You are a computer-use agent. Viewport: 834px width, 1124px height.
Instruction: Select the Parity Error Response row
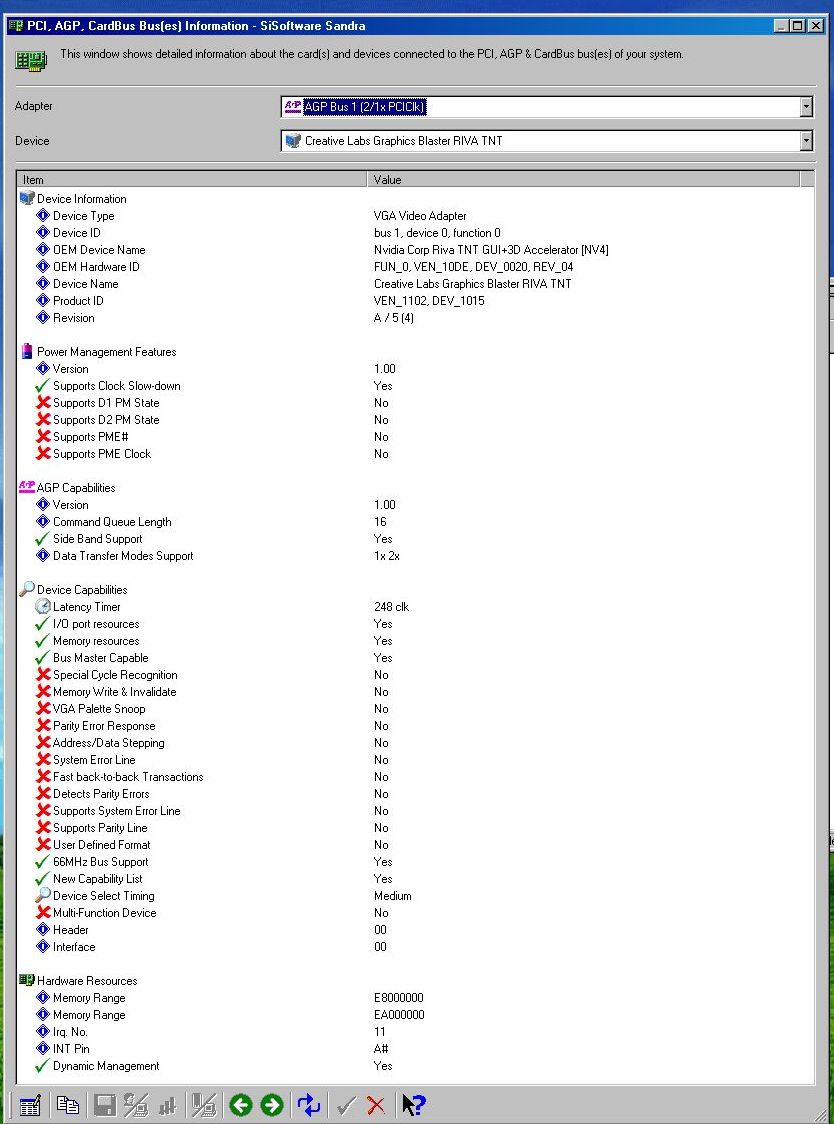pos(416,725)
